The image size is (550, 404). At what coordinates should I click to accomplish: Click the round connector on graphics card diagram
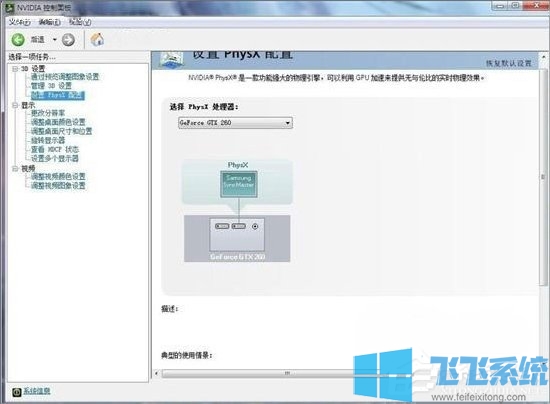pos(255,227)
